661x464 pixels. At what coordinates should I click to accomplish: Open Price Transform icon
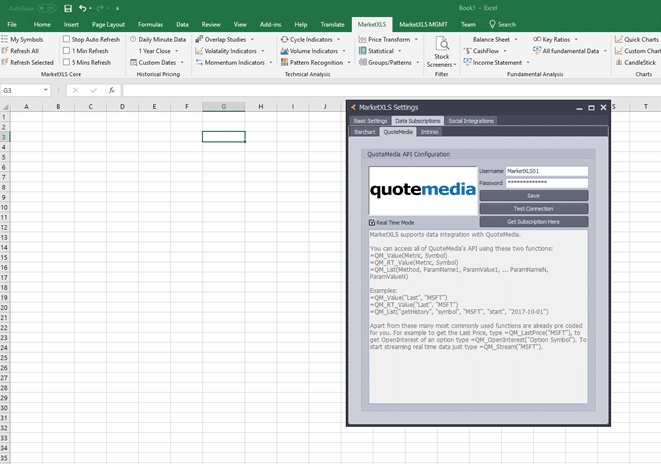tap(362, 39)
